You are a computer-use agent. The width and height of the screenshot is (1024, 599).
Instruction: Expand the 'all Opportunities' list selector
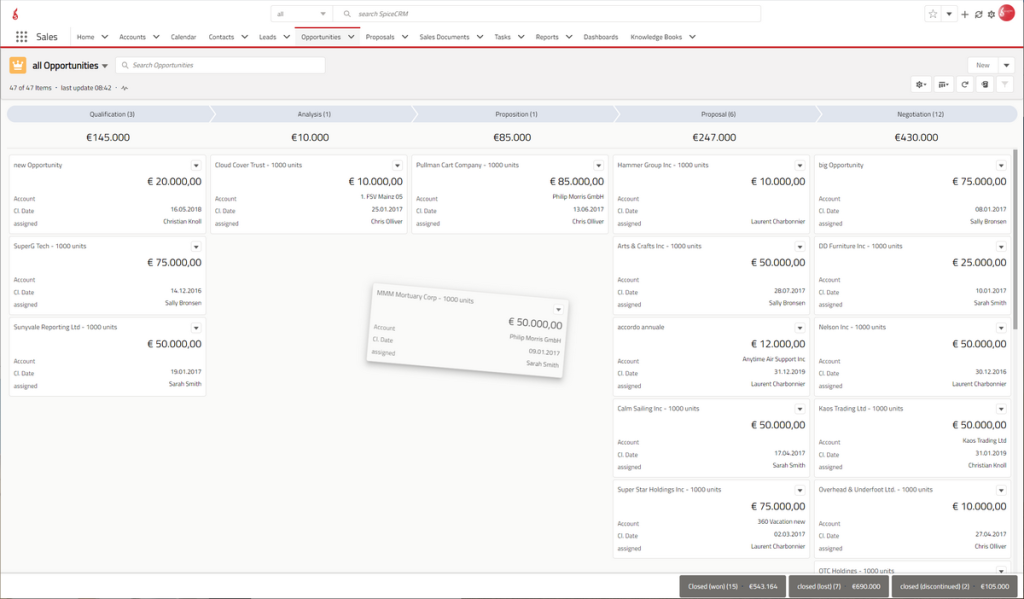(105, 66)
